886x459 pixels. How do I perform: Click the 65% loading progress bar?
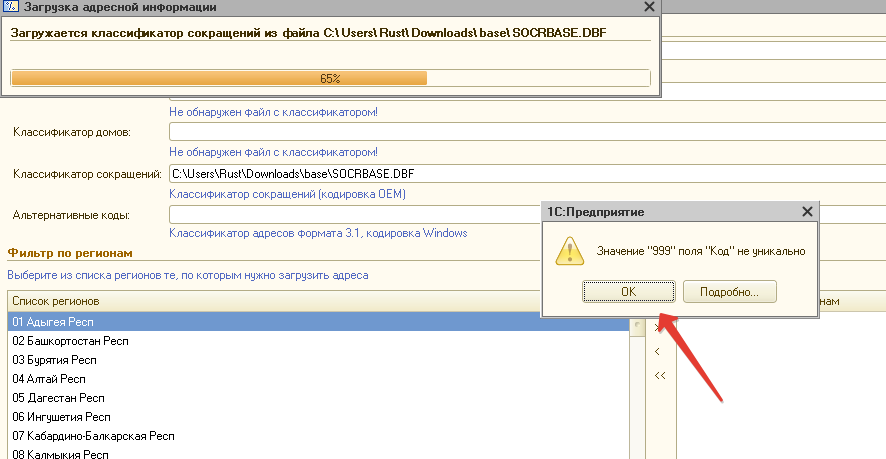pyautogui.click(x=331, y=78)
